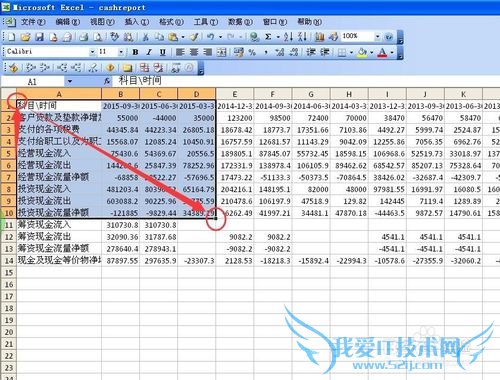Image resolution: width=500 pixels, height=380 pixels.
Task: Open the Name Box dropdown arrow
Action: 70,81
